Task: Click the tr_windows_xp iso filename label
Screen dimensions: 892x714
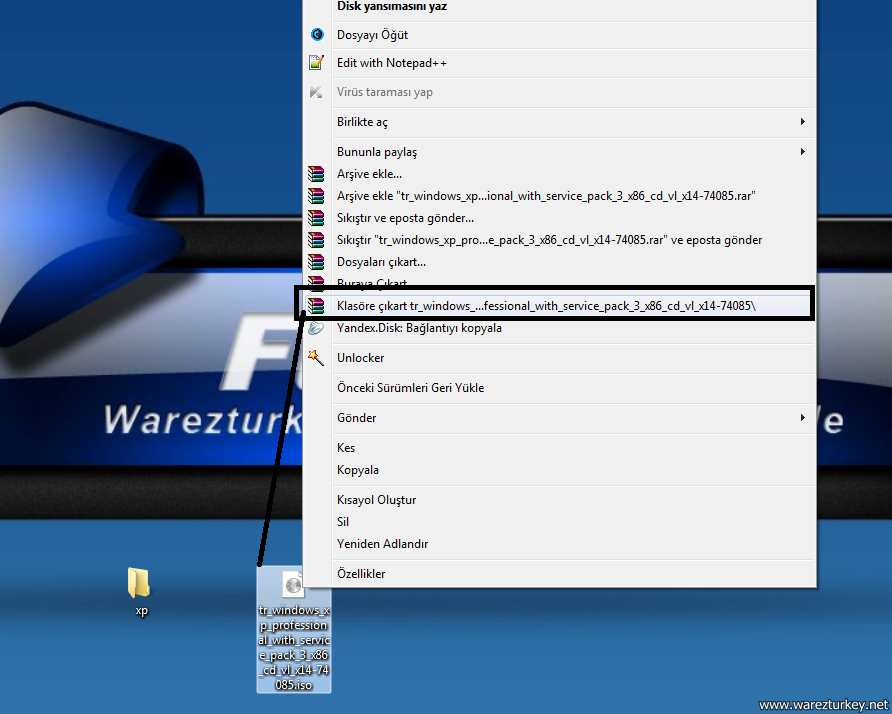Action: click(294, 647)
